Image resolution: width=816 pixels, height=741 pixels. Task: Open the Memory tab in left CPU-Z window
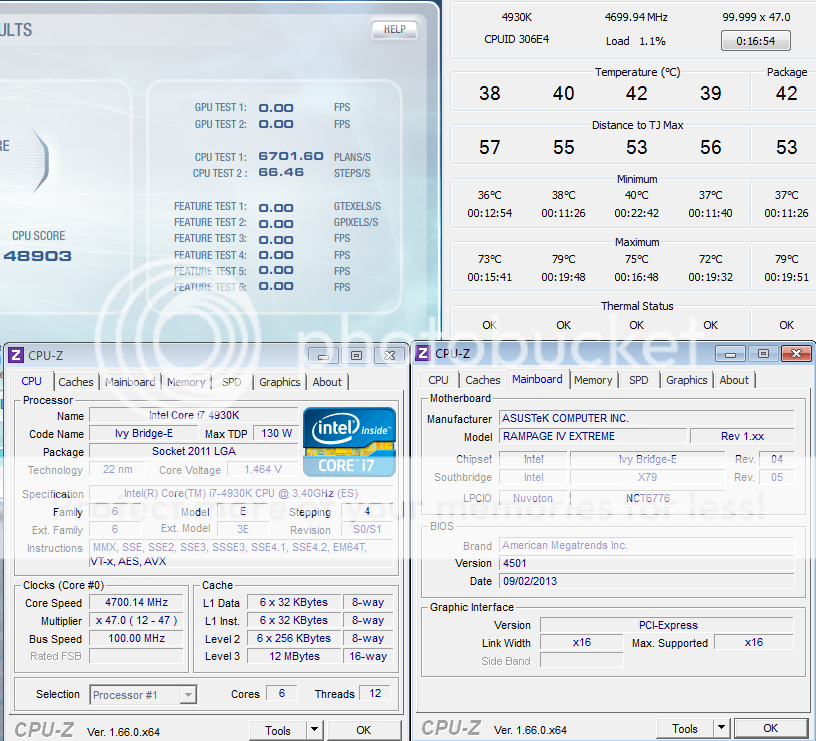[x=186, y=382]
